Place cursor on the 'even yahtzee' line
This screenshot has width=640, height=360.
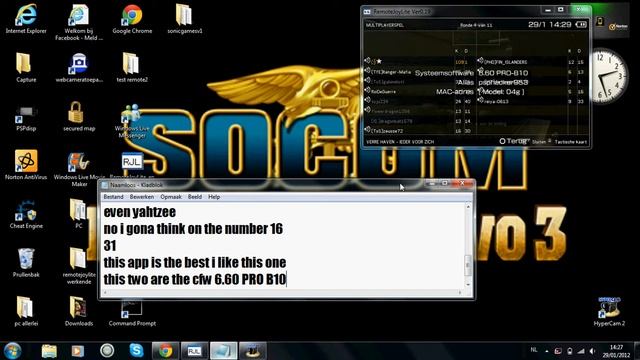pos(140,212)
